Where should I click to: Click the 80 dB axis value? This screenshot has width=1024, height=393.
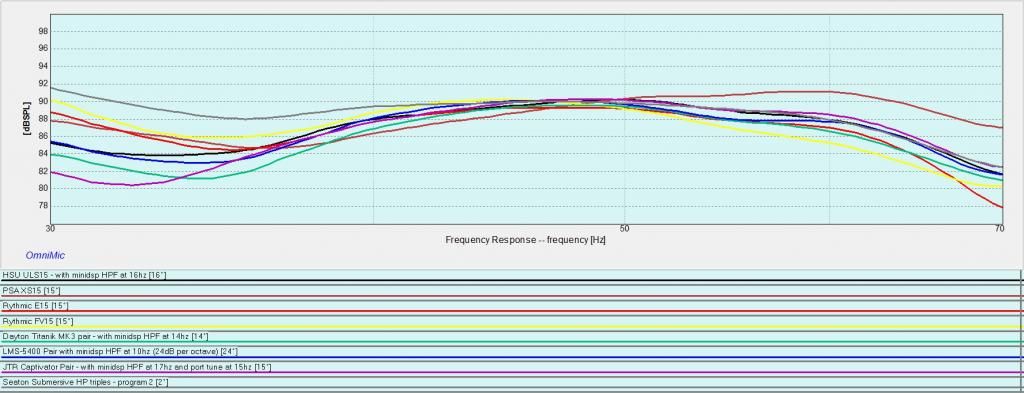[43, 189]
